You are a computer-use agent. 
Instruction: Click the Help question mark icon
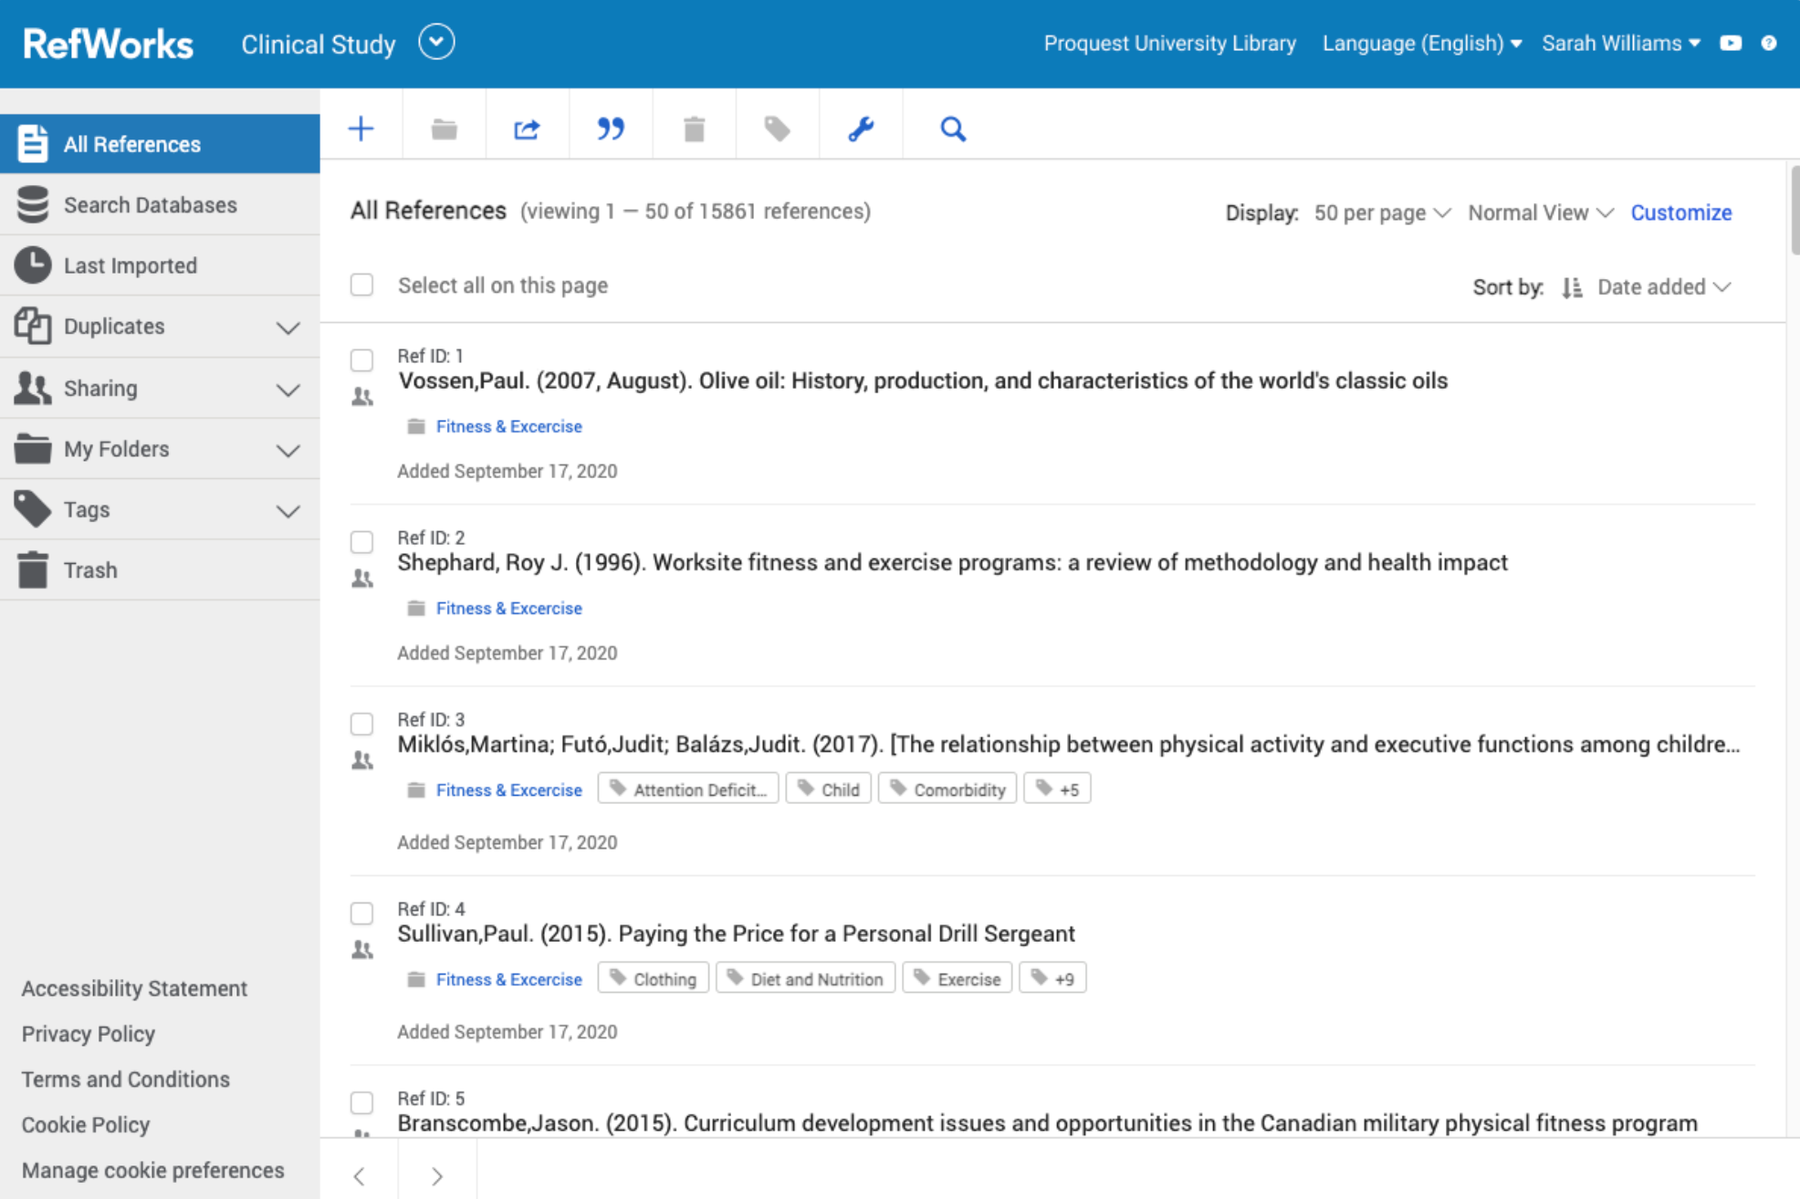(x=1769, y=43)
